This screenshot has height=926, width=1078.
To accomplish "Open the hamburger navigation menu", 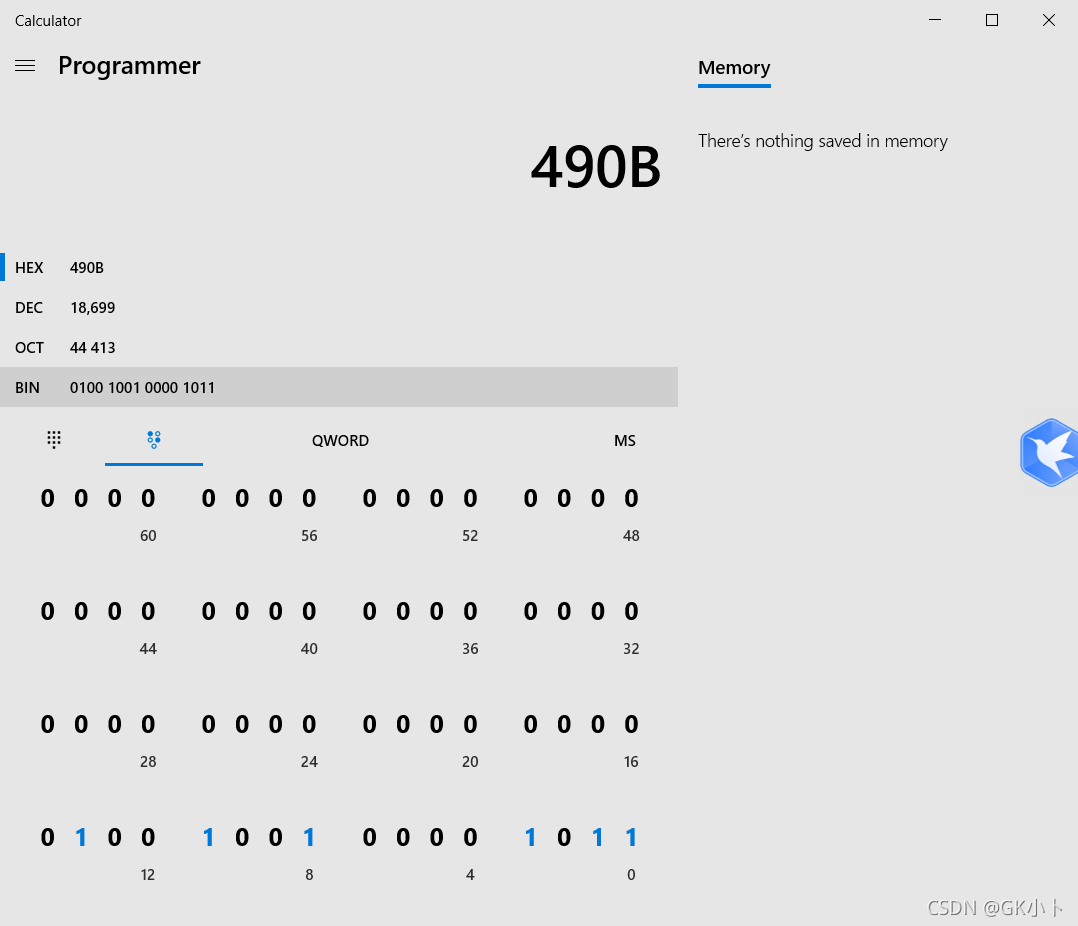I will pos(25,65).
